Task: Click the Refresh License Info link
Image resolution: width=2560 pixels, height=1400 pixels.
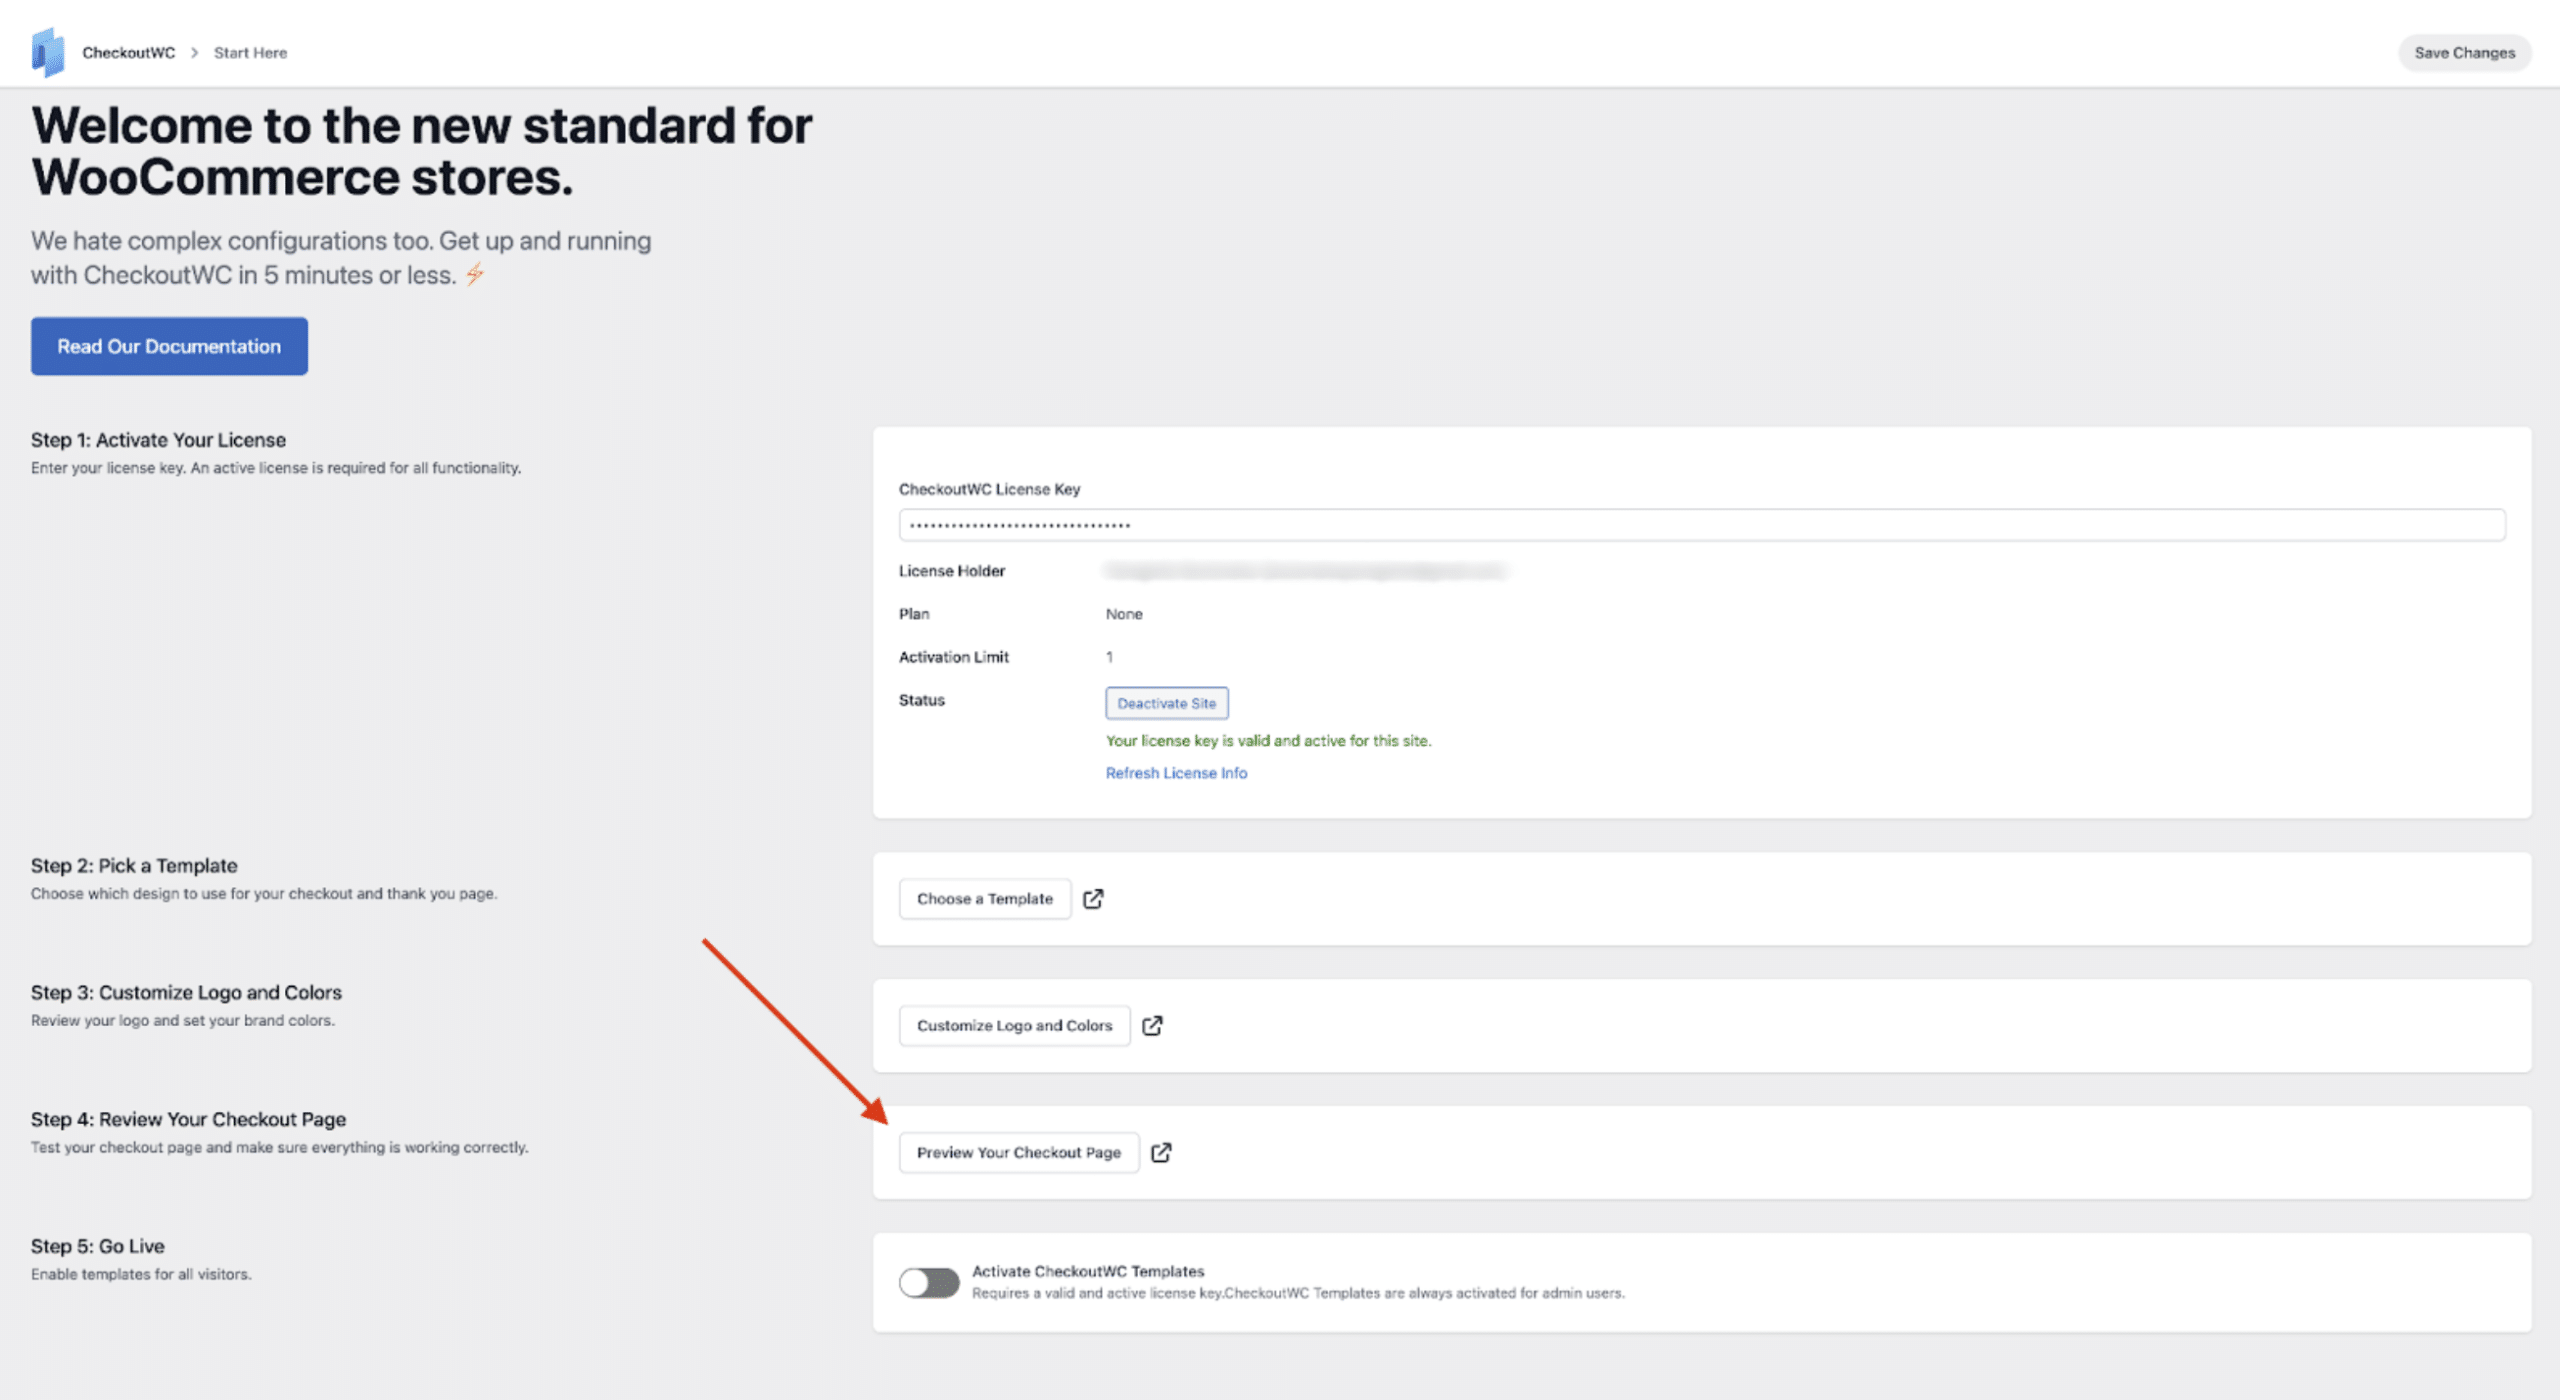Action: [x=1176, y=773]
